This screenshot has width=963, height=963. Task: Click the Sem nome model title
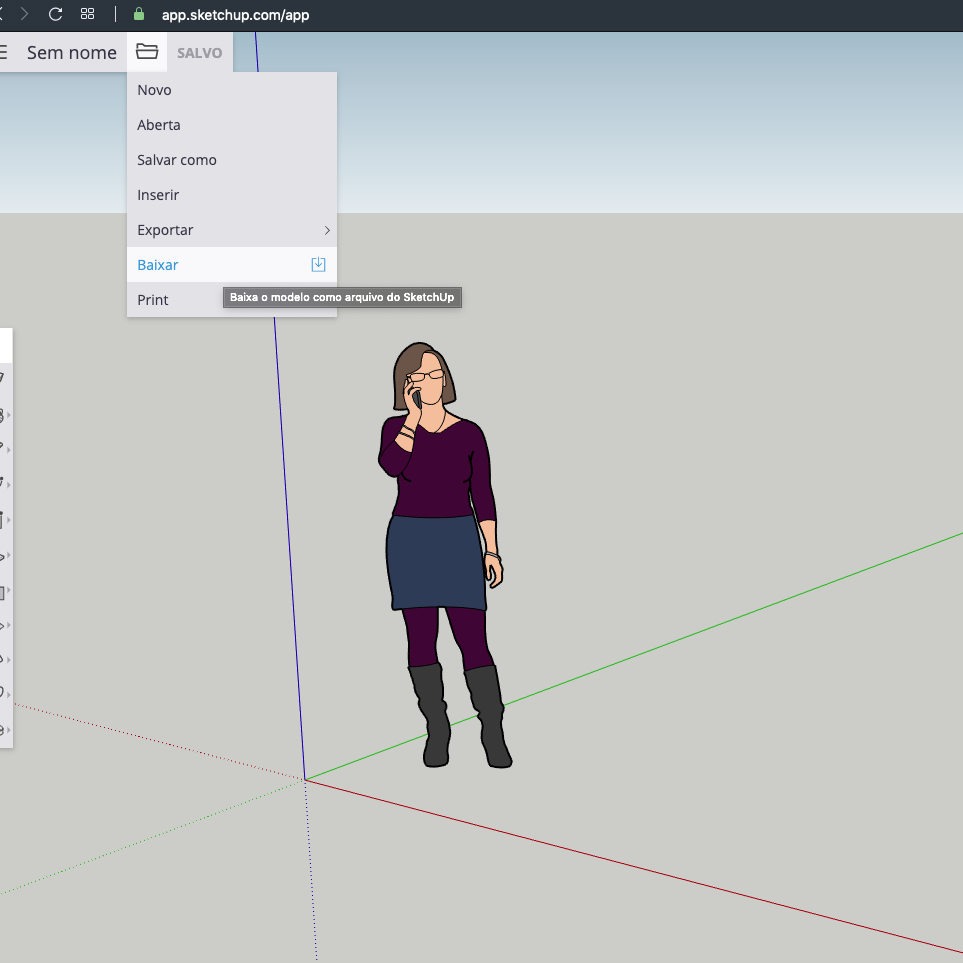(72, 53)
